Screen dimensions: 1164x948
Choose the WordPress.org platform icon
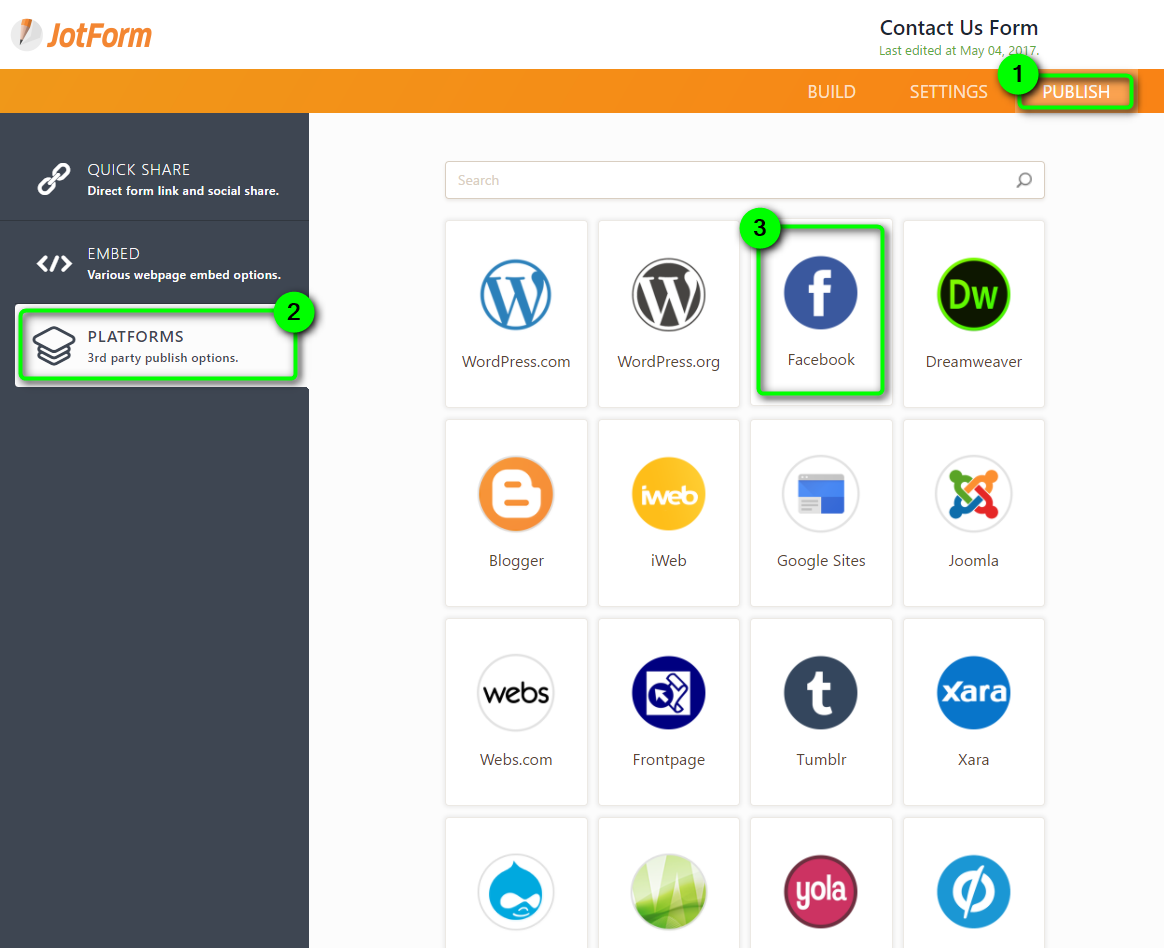coord(668,295)
